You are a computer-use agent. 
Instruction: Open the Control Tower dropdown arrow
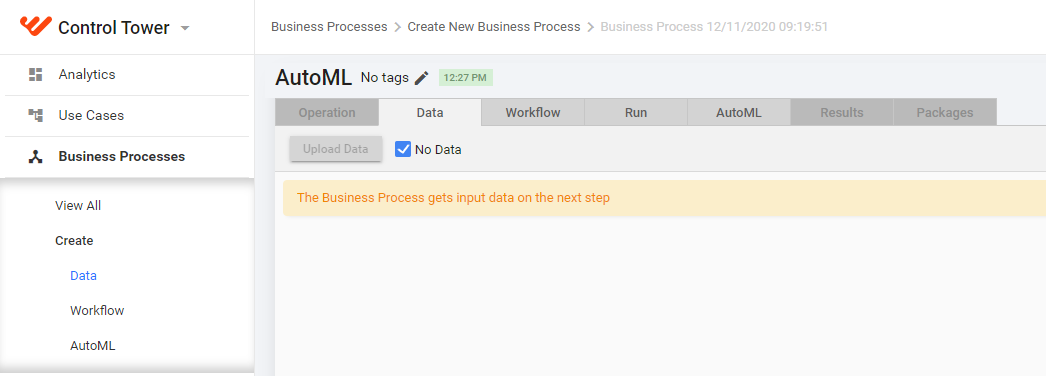(185, 28)
